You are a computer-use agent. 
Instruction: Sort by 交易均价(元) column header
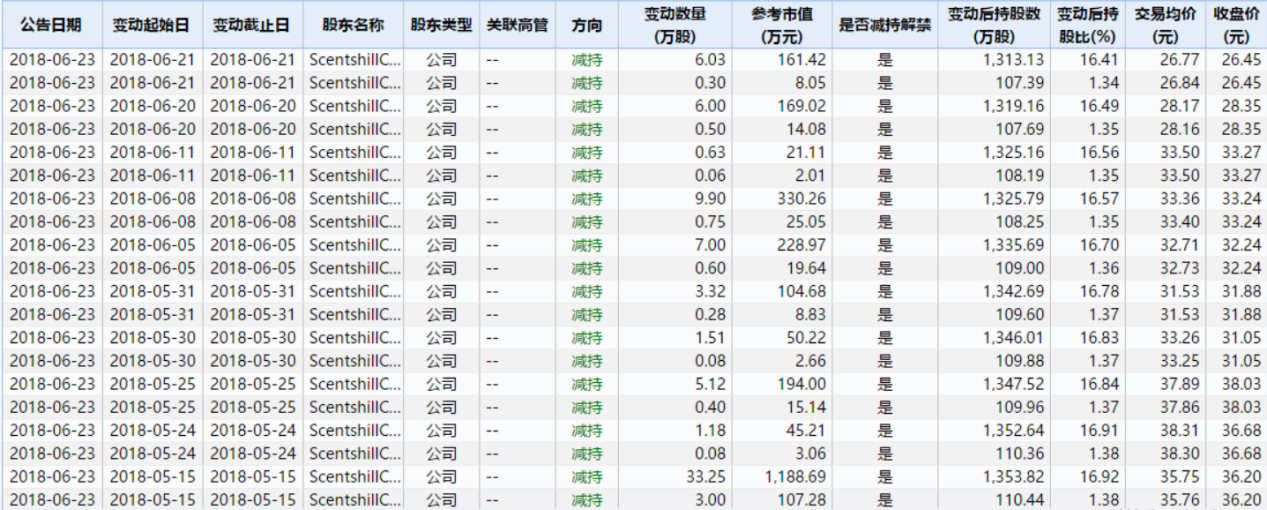pyautogui.click(x=1165, y=24)
